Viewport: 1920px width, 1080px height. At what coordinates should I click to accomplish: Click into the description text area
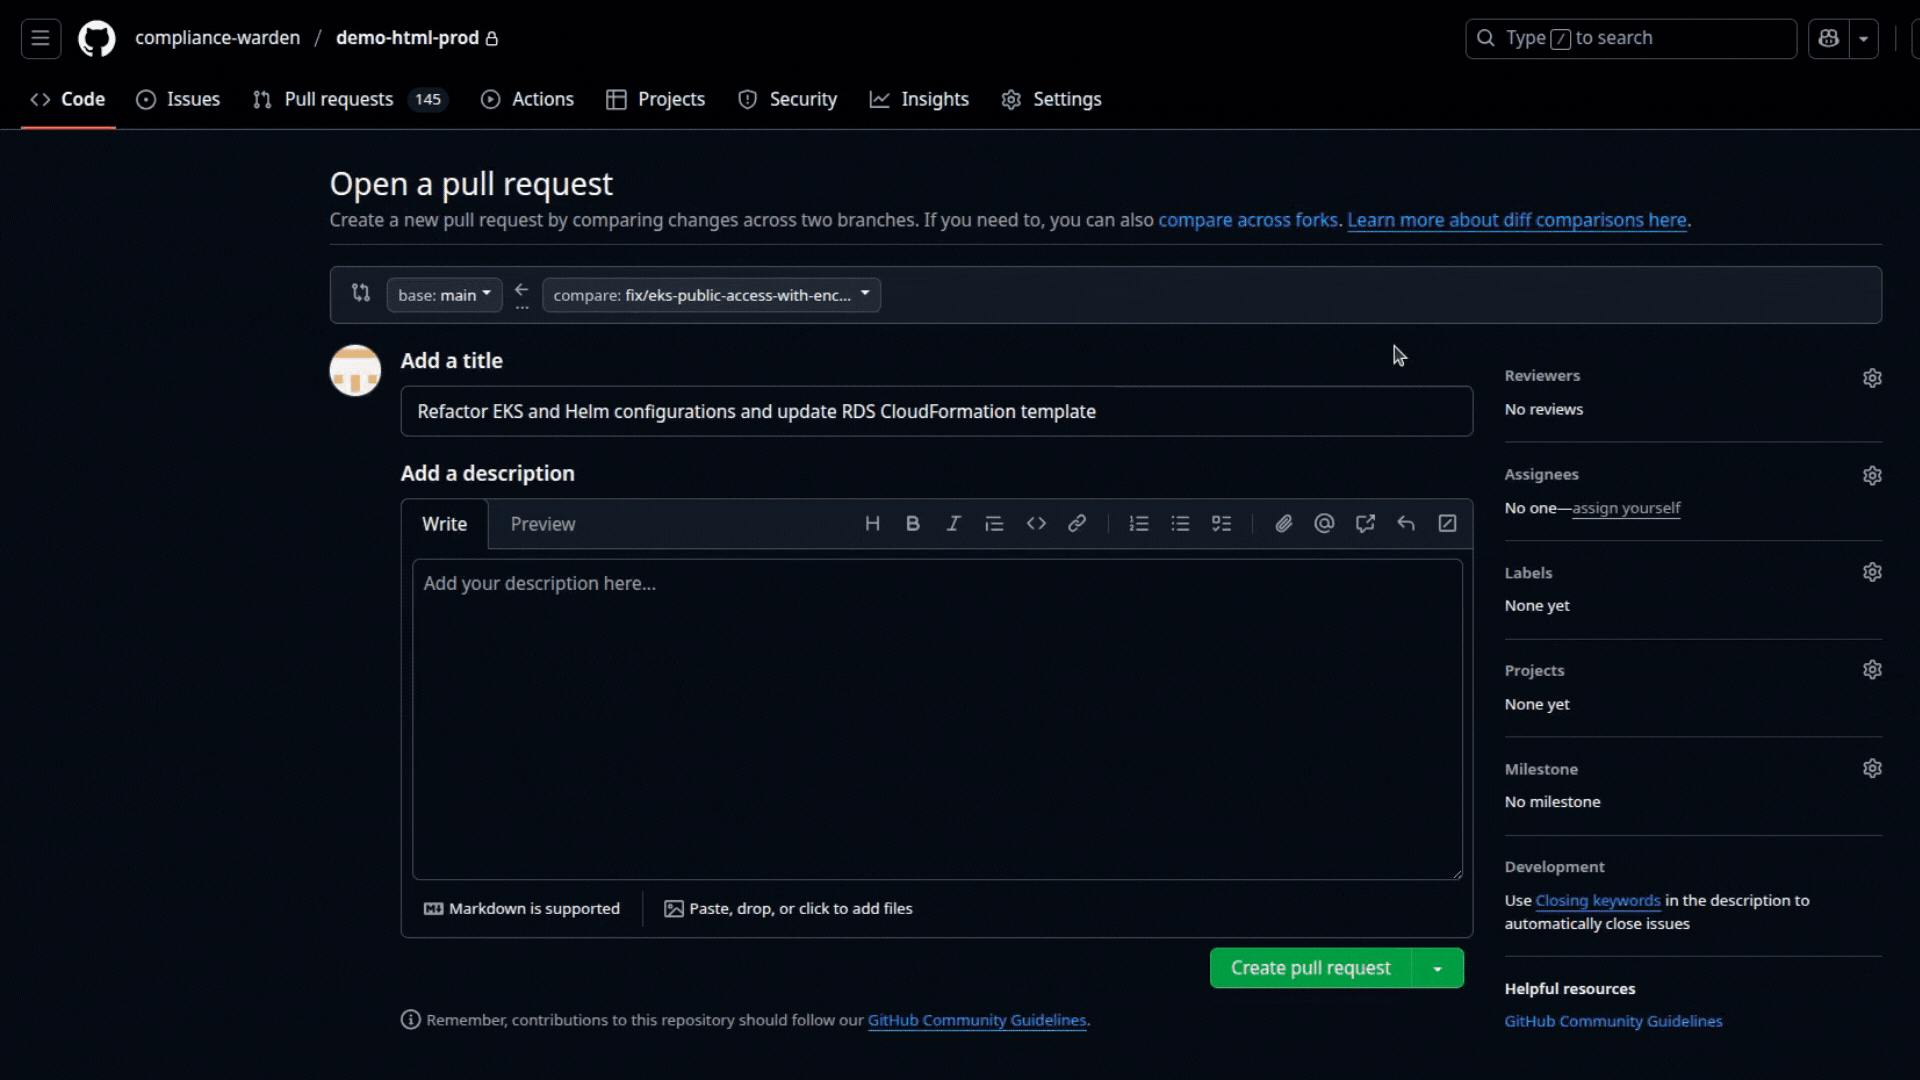(x=937, y=719)
